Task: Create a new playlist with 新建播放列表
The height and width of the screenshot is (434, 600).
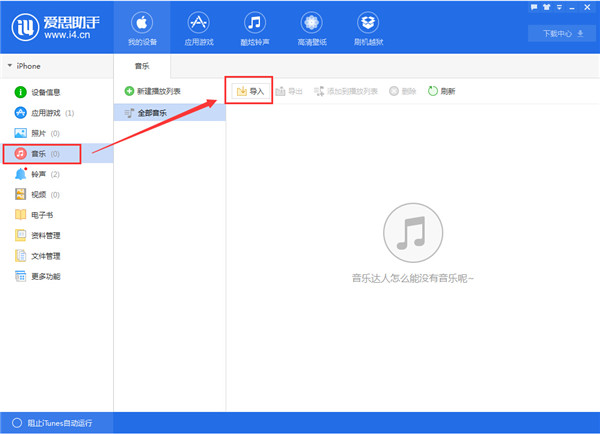Action: [153, 91]
